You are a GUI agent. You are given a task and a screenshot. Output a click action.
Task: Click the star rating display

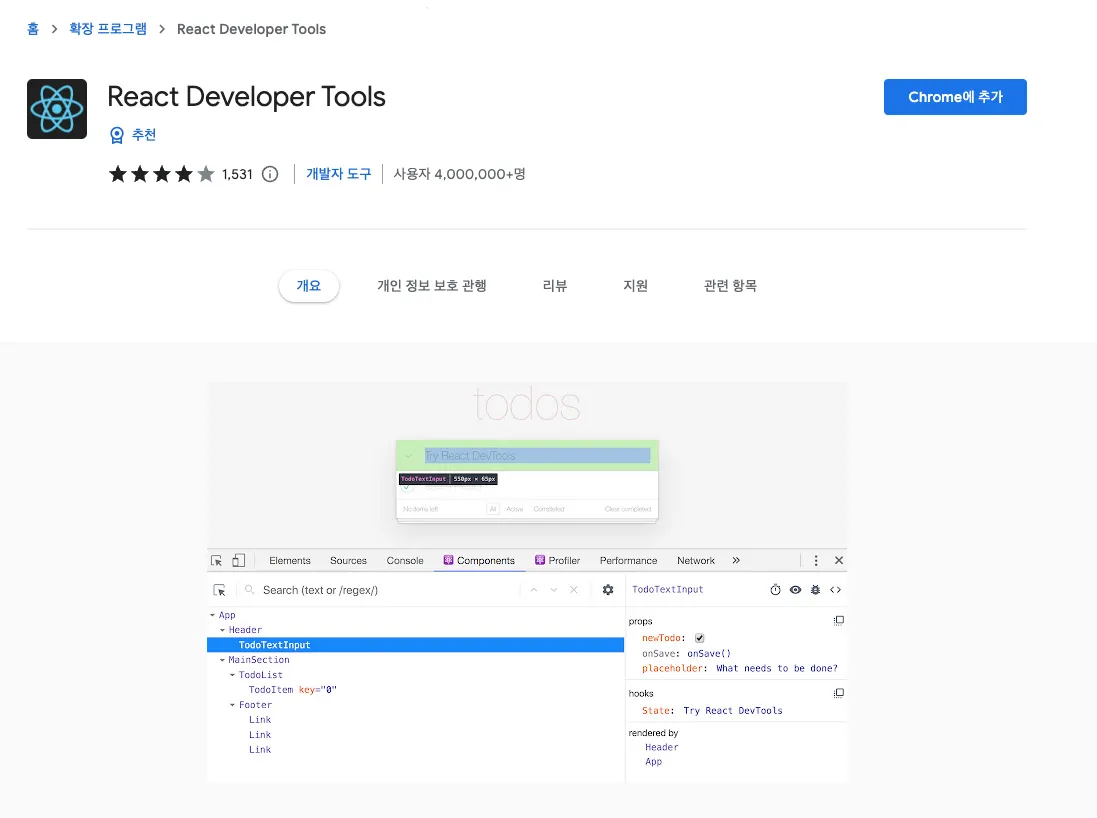click(x=162, y=174)
